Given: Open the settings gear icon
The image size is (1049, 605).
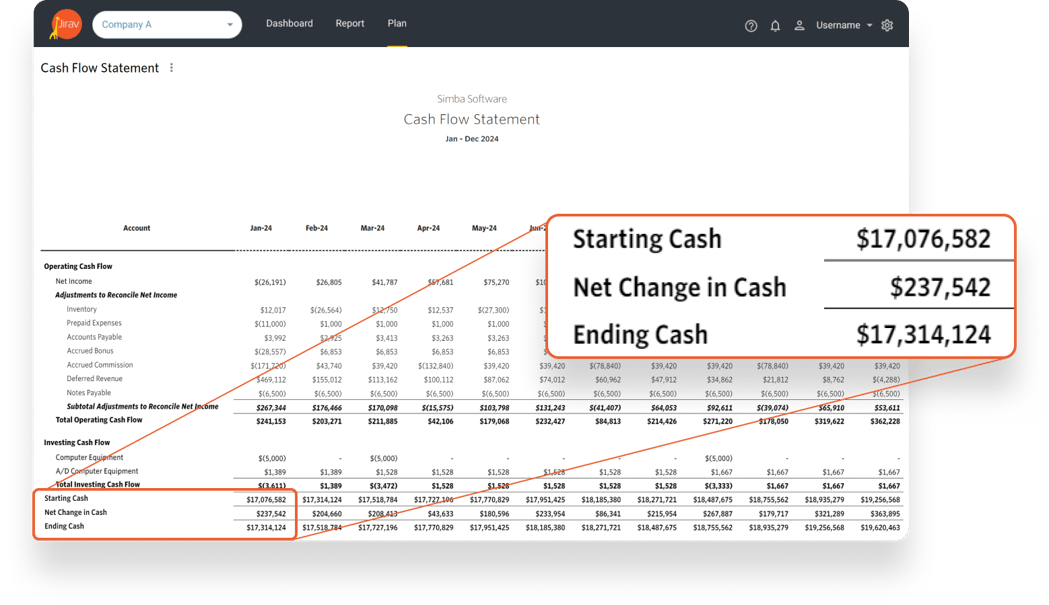Looking at the screenshot, I should pos(887,26).
